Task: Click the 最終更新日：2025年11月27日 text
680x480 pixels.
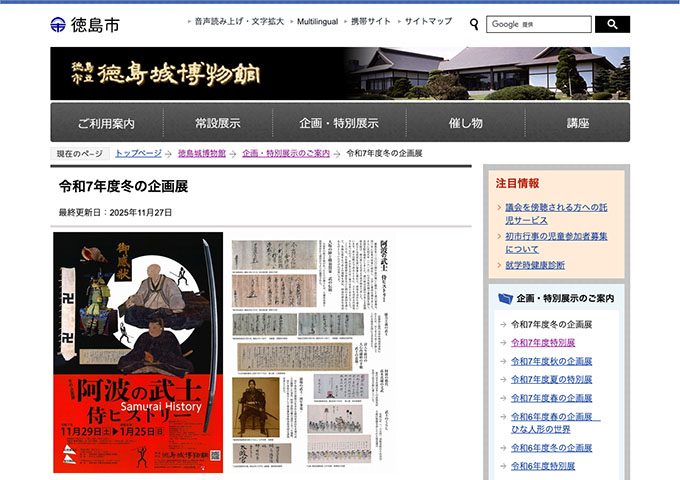Action: click(x=115, y=212)
